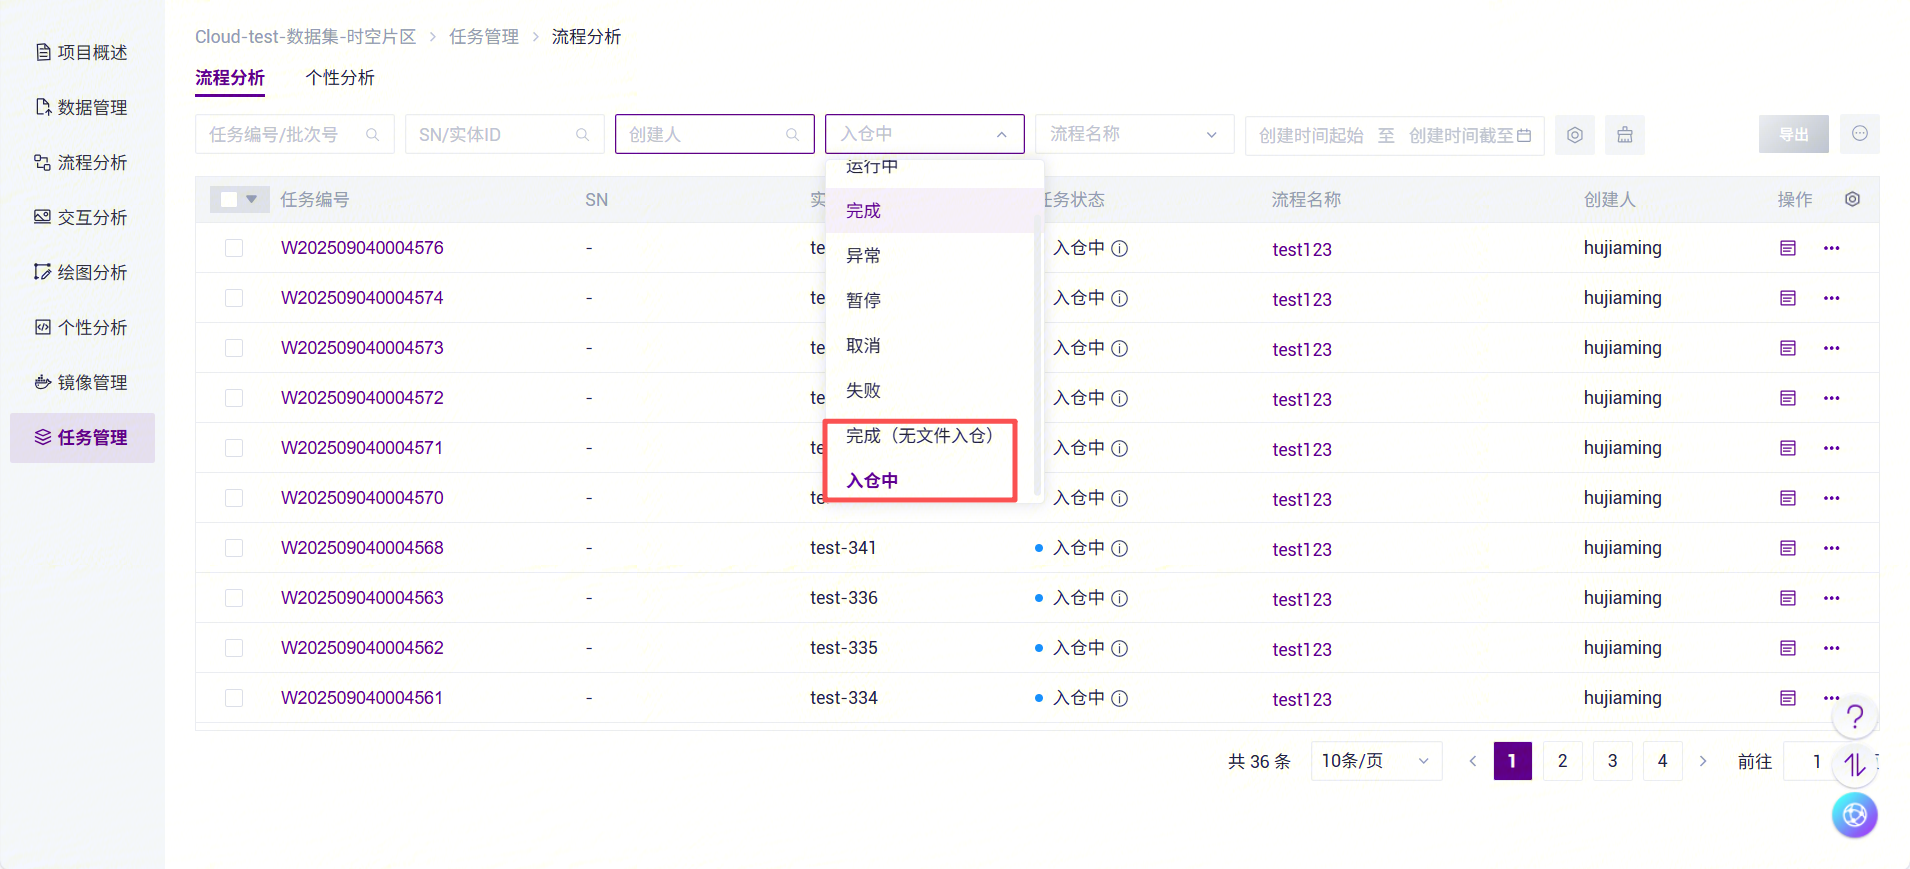This screenshot has height=869, width=1910.
Task: Expand the 流程名称 filter dropdown
Action: point(1133,134)
